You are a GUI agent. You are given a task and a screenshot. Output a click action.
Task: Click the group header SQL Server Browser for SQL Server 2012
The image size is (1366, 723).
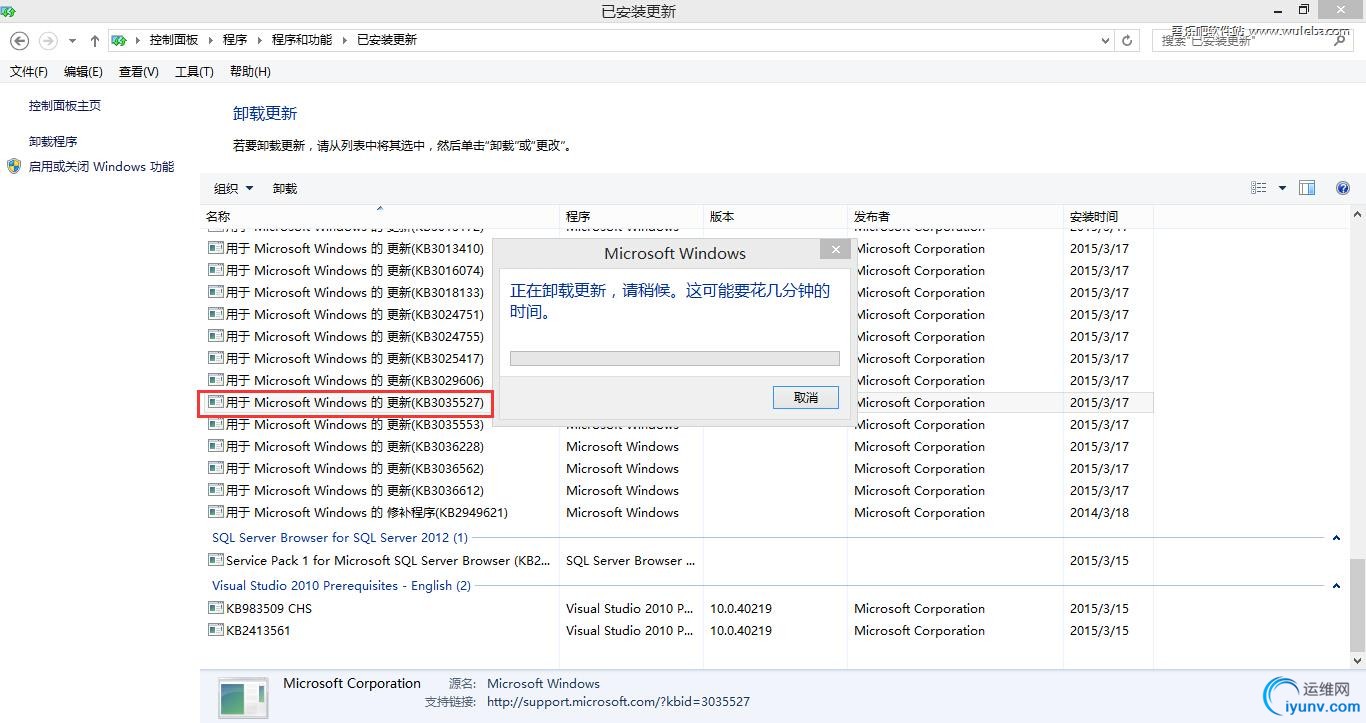pos(340,538)
